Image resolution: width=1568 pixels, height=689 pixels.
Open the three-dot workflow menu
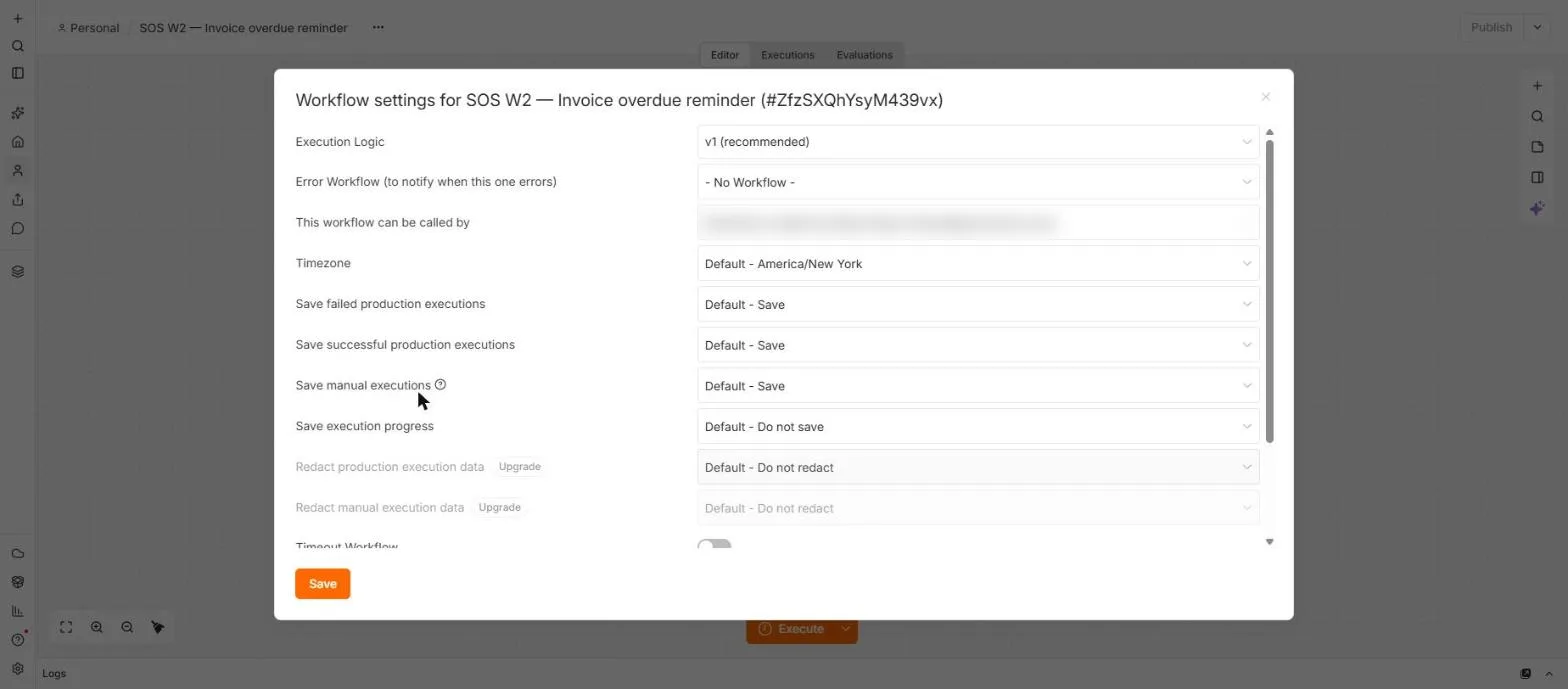click(378, 27)
